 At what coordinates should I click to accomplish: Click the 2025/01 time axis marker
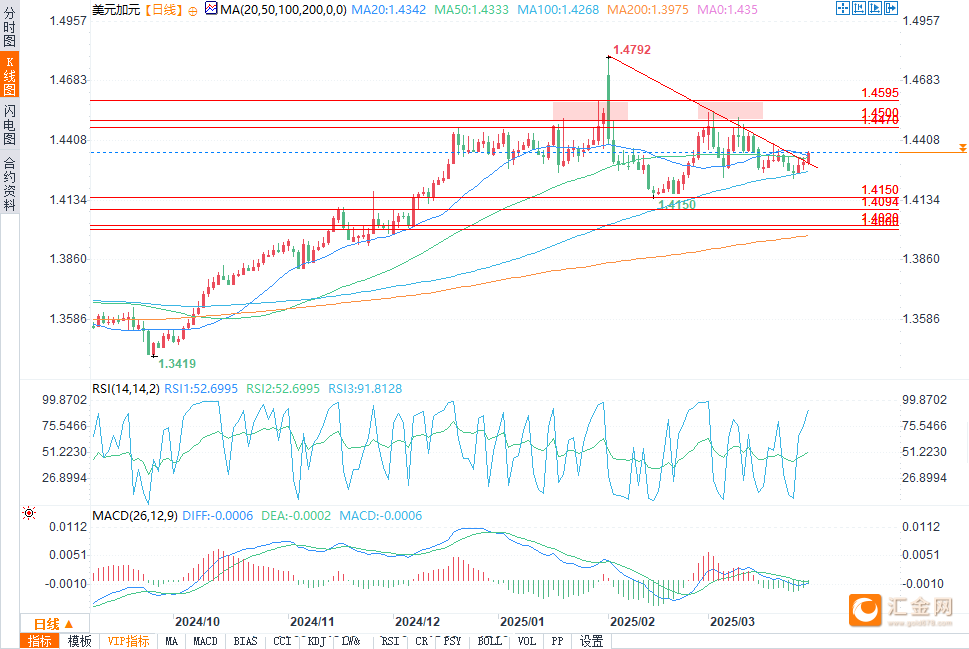click(x=522, y=622)
